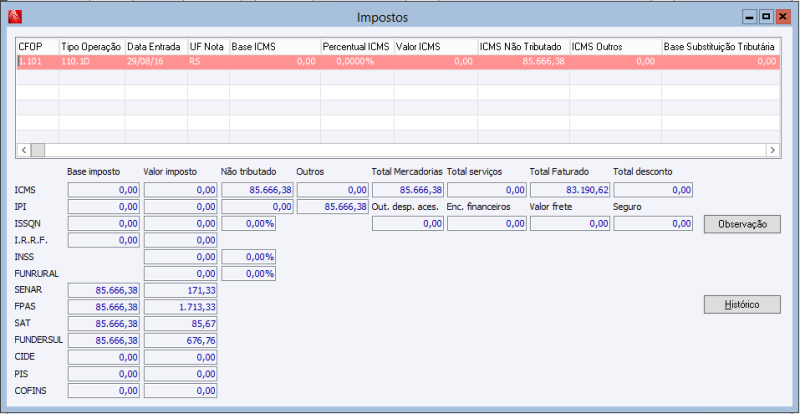Click the RS state cell in grid
Image resolution: width=800 pixels, height=414 pixels.
[208, 61]
